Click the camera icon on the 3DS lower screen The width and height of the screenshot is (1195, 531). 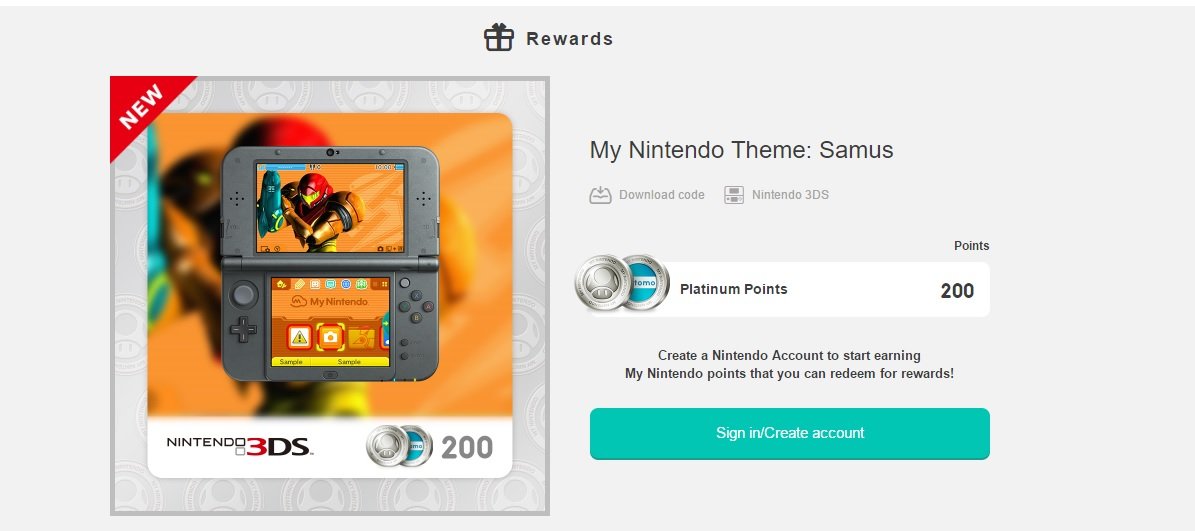point(327,337)
